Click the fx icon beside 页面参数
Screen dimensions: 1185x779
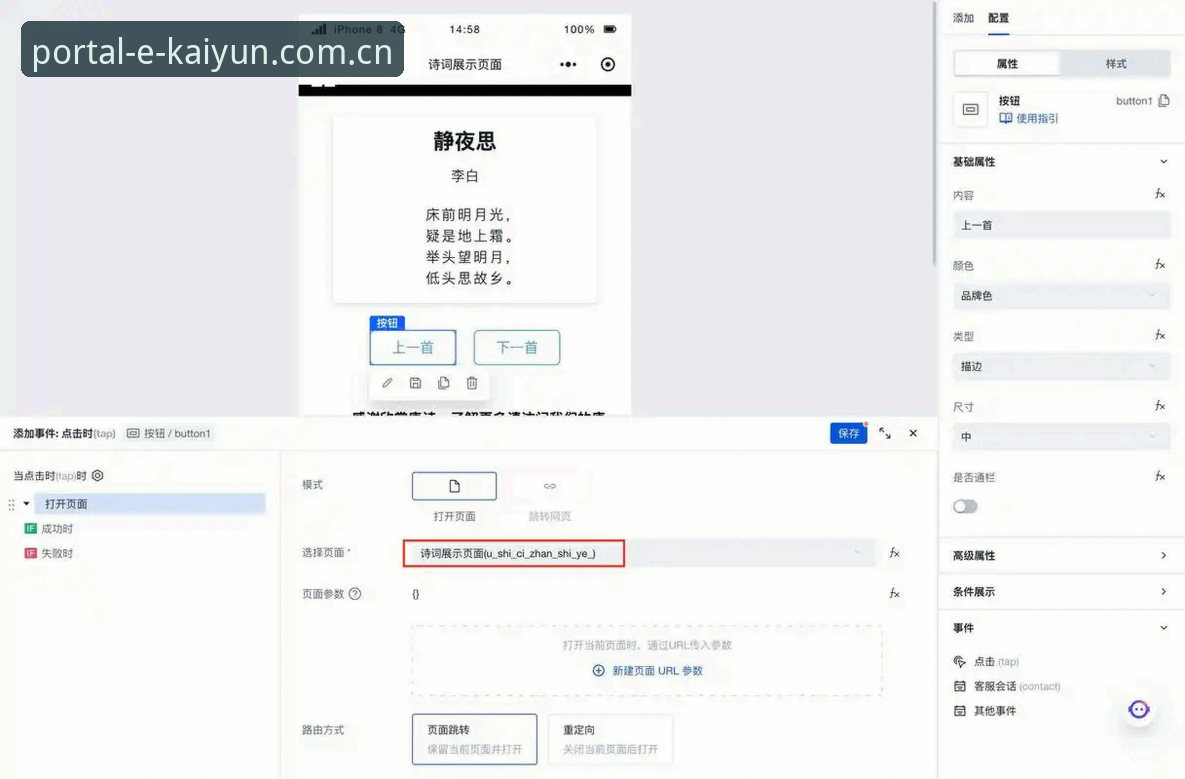pos(894,594)
